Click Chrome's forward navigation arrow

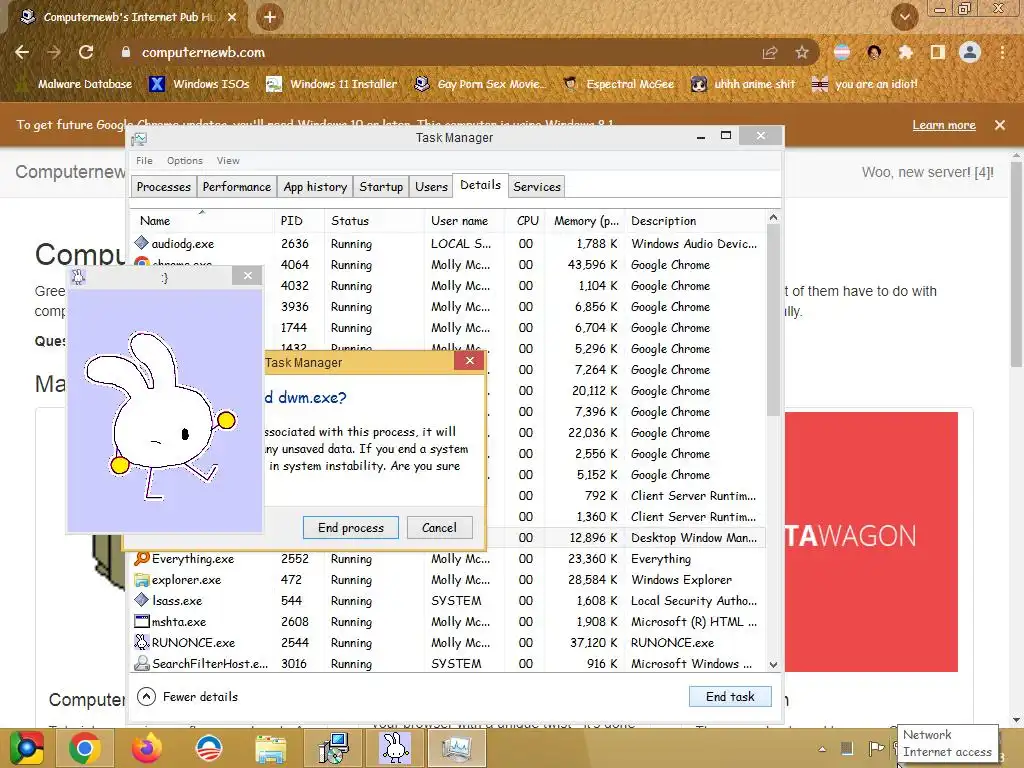click(54, 52)
